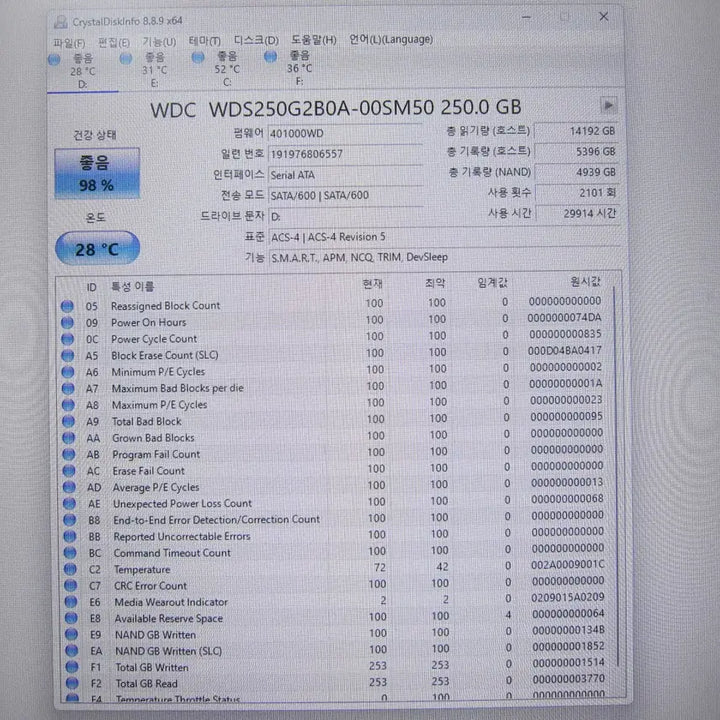
Task: Click status icon of Maximum P/E Cycles
Action: click(68, 405)
